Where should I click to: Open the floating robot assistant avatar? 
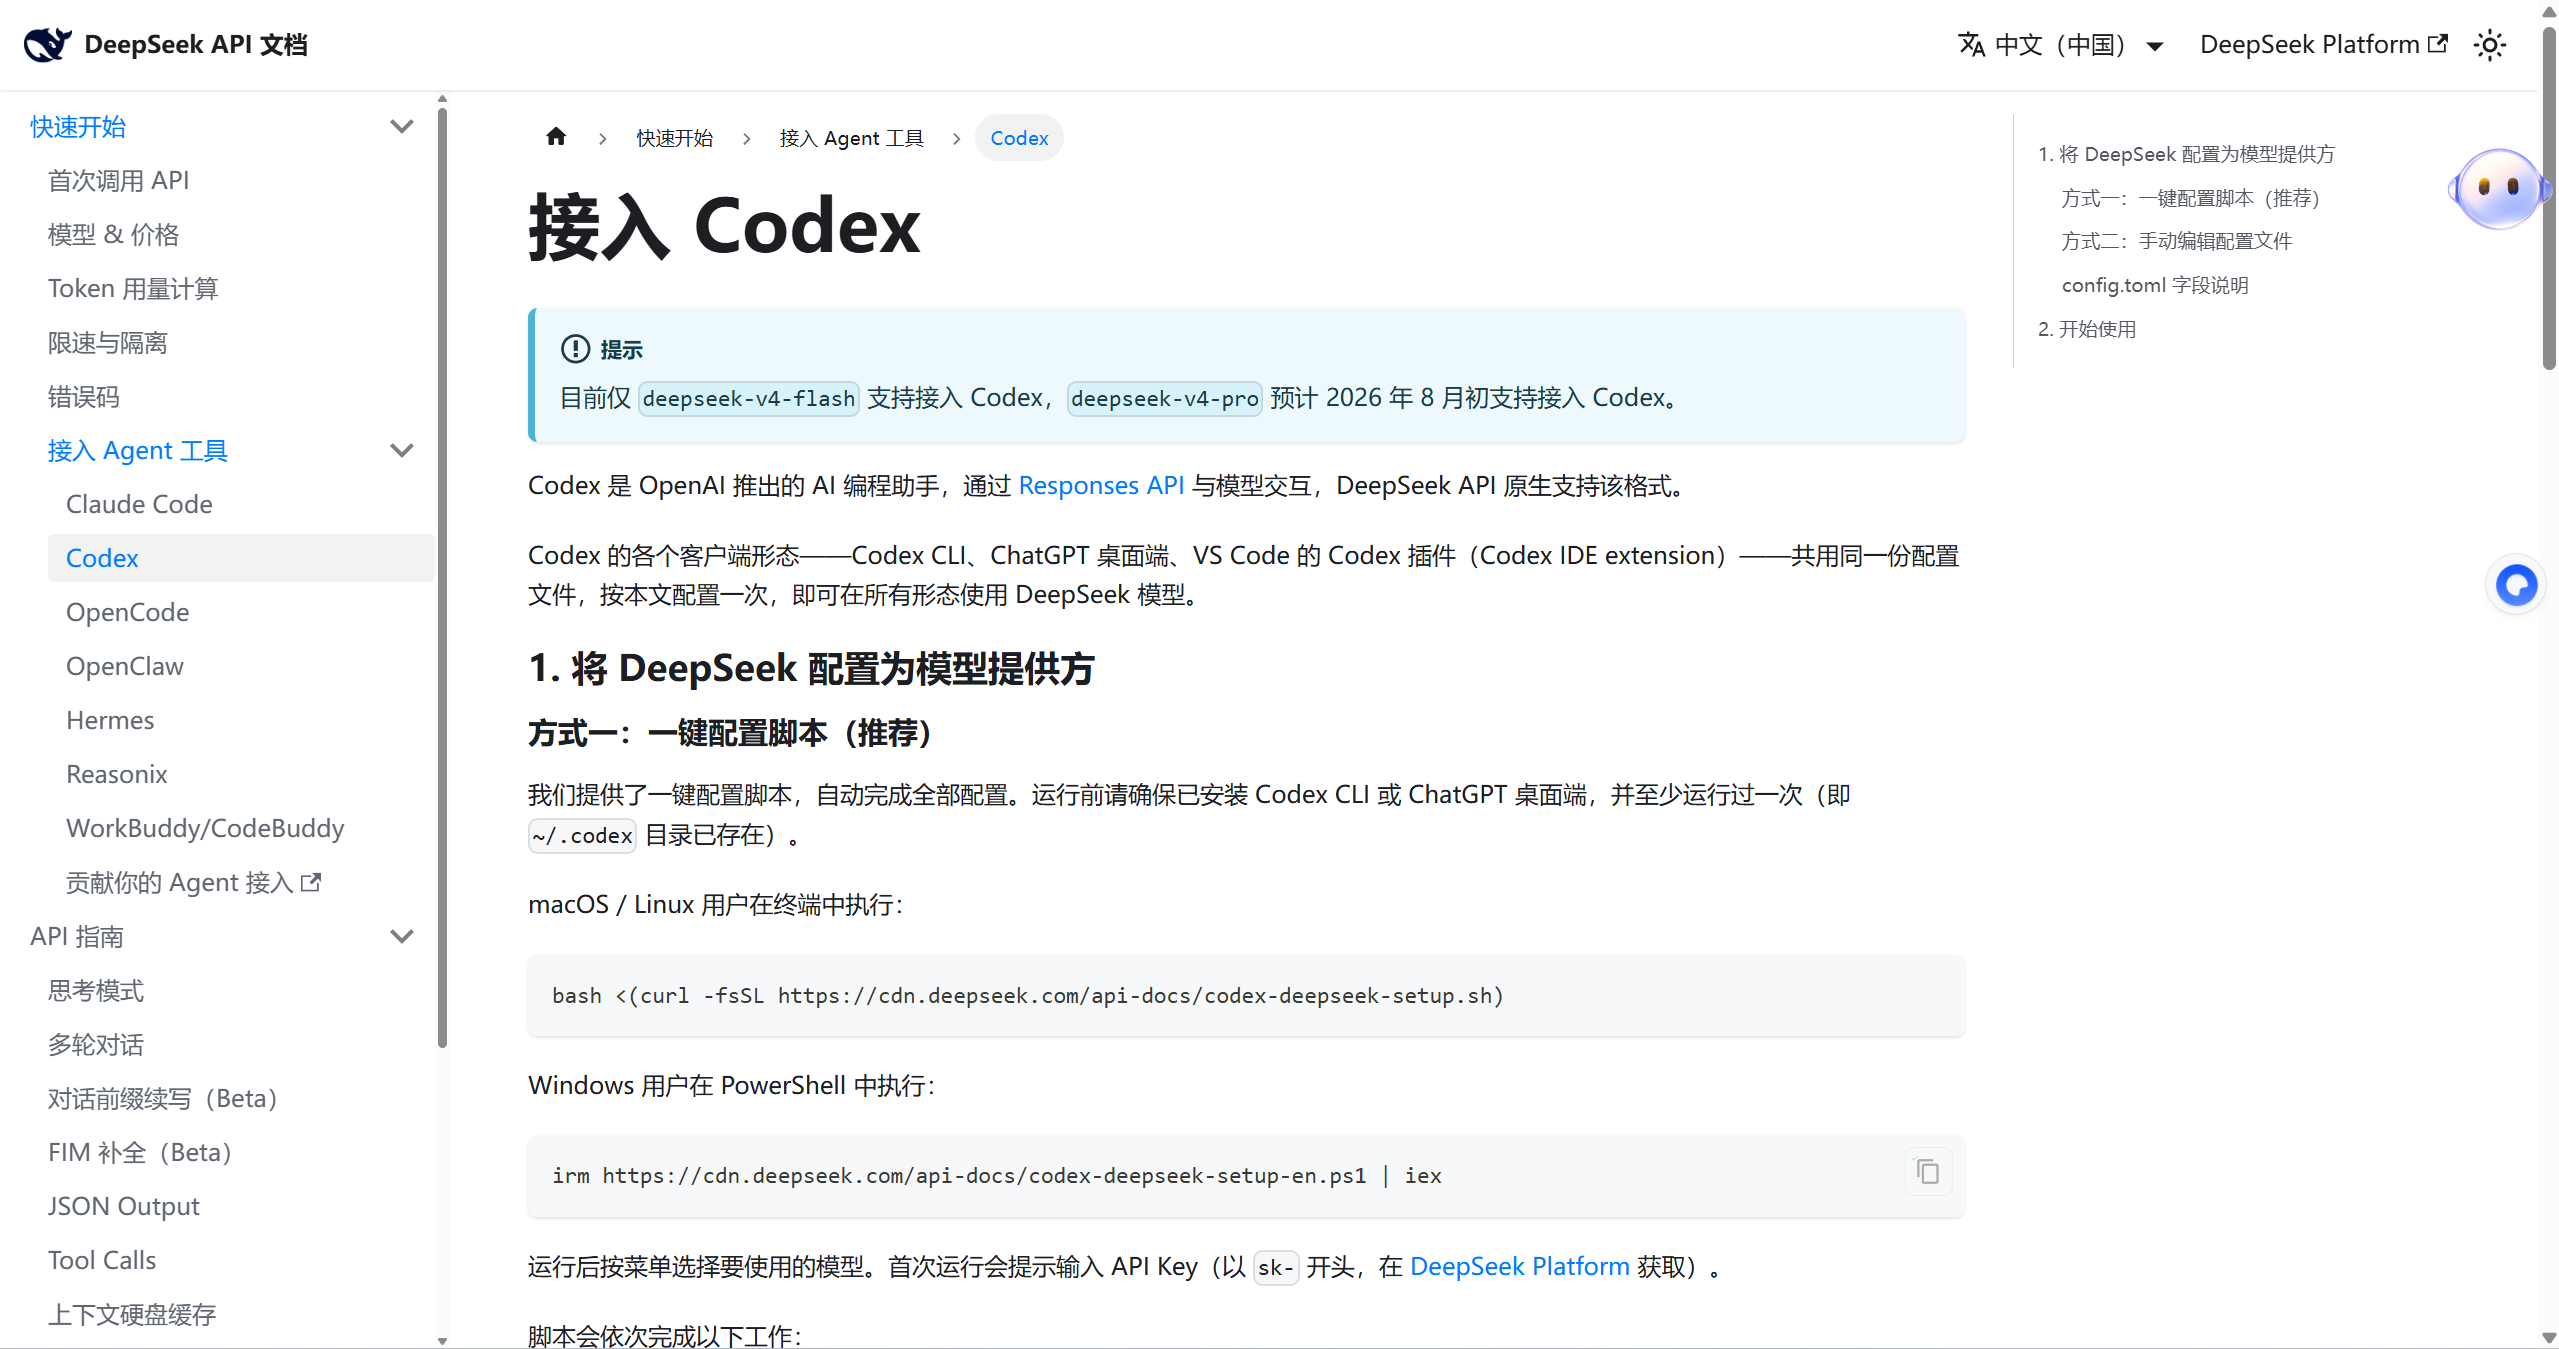click(x=2497, y=188)
